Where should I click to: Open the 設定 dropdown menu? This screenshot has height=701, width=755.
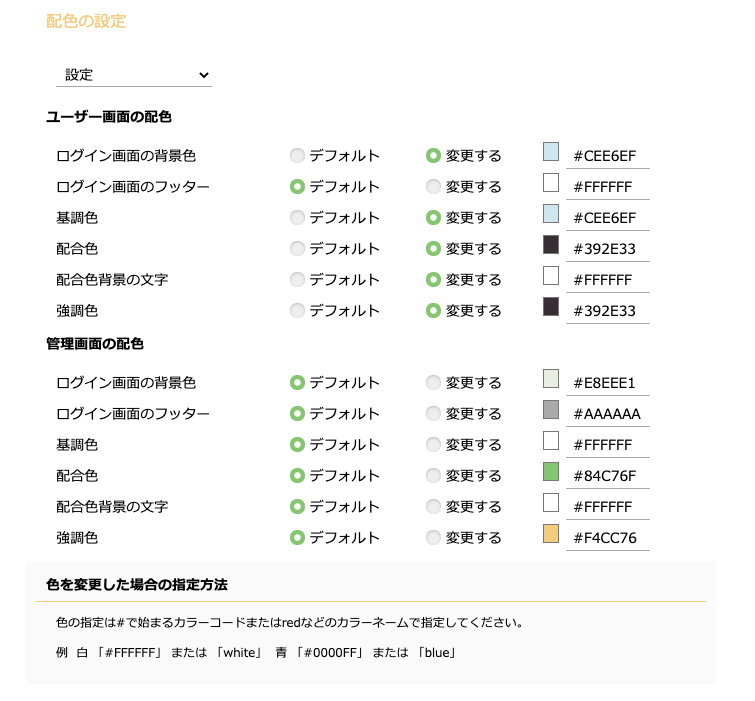(x=134, y=75)
